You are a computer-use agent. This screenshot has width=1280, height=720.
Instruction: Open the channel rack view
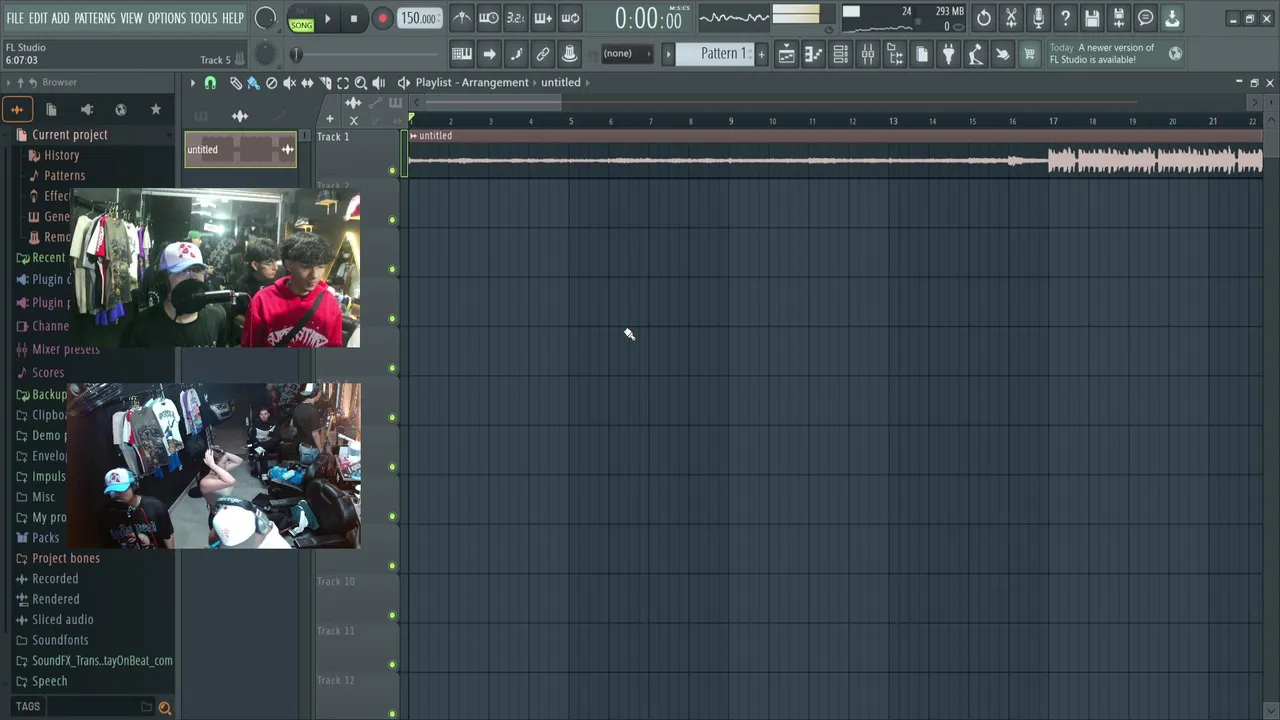click(841, 55)
